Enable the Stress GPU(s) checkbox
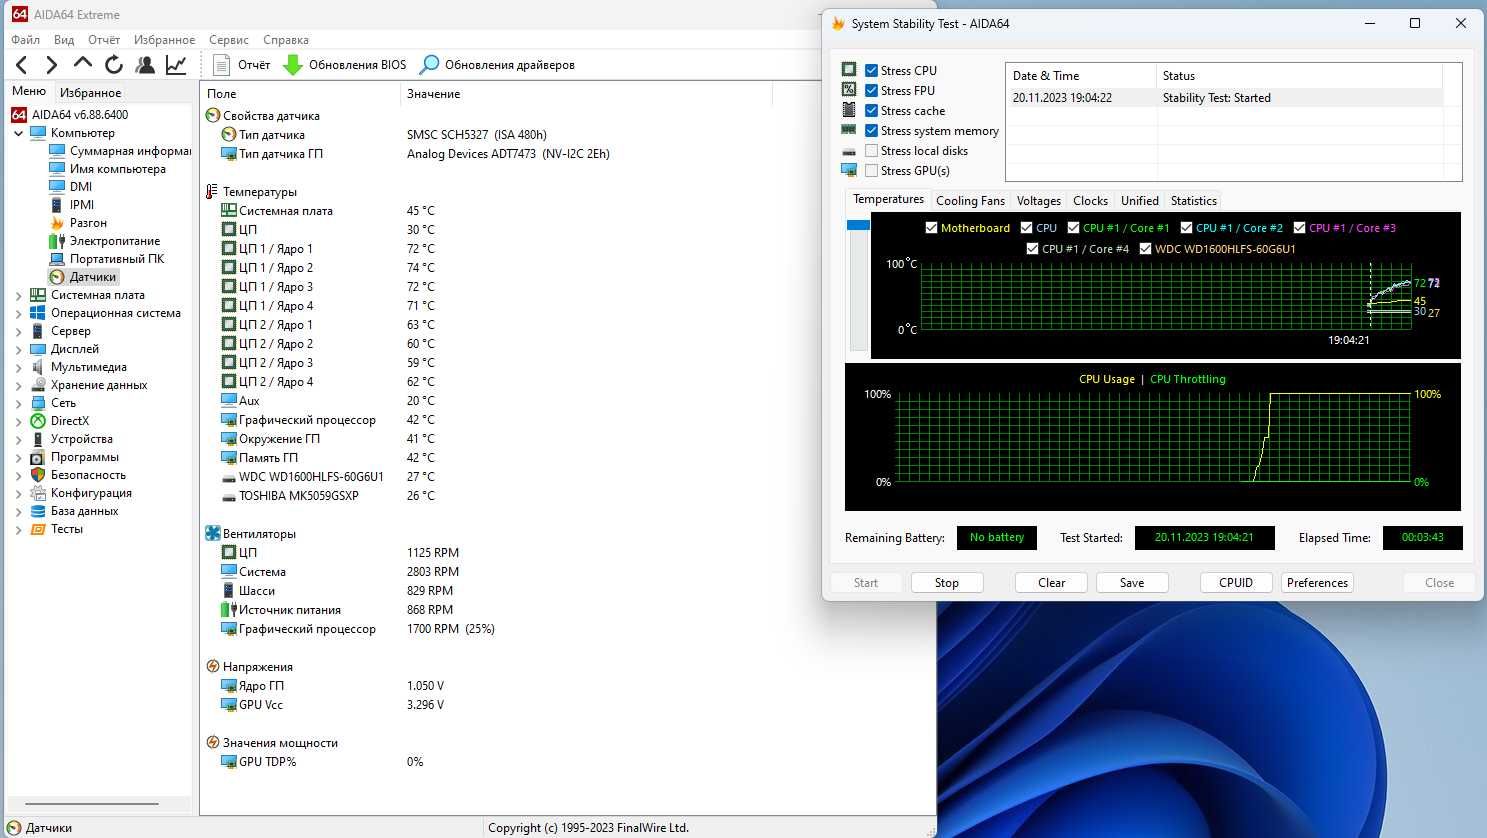1487x838 pixels. (x=871, y=171)
